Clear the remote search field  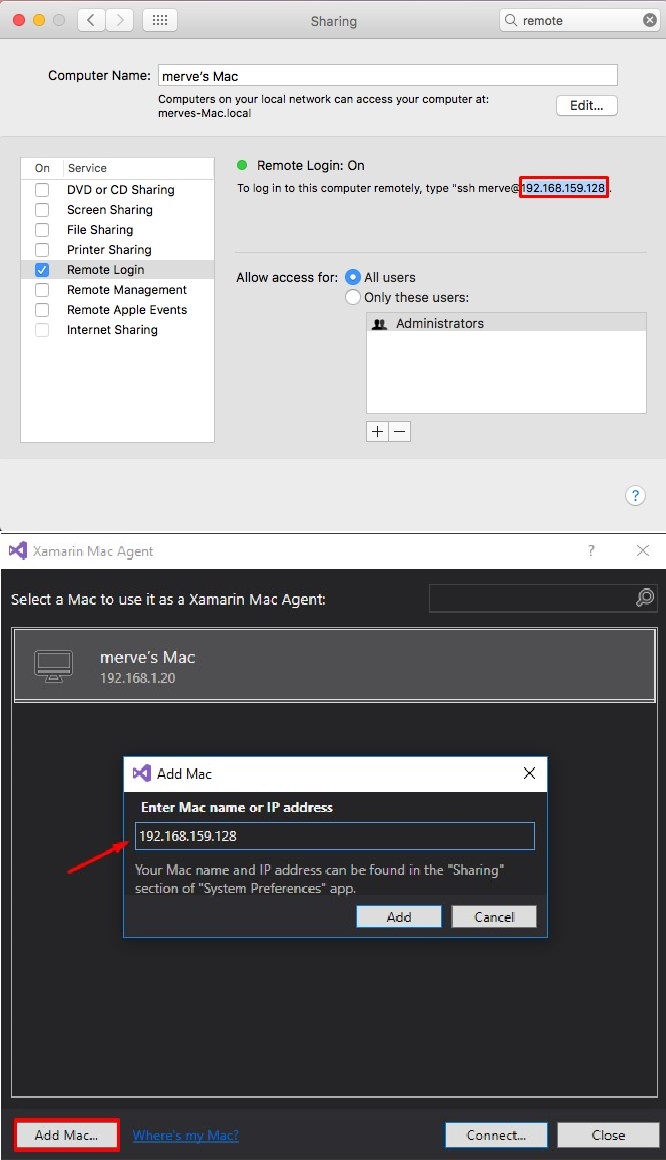tap(650, 20)
